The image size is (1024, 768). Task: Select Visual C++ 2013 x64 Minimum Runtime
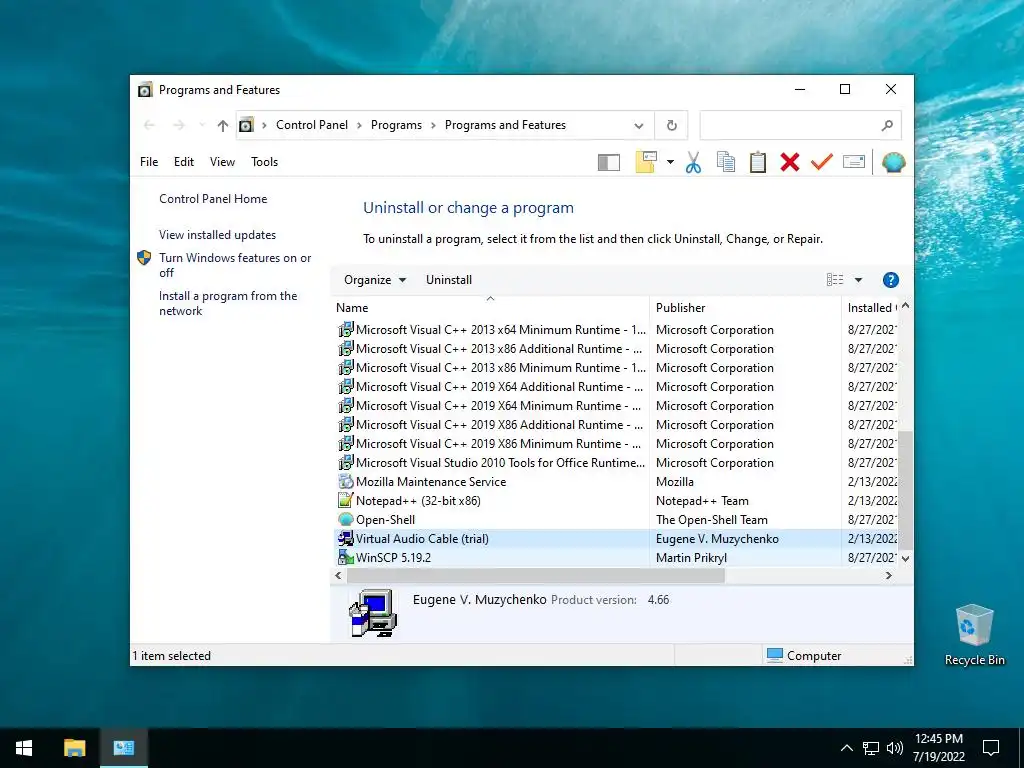[618, 330]
